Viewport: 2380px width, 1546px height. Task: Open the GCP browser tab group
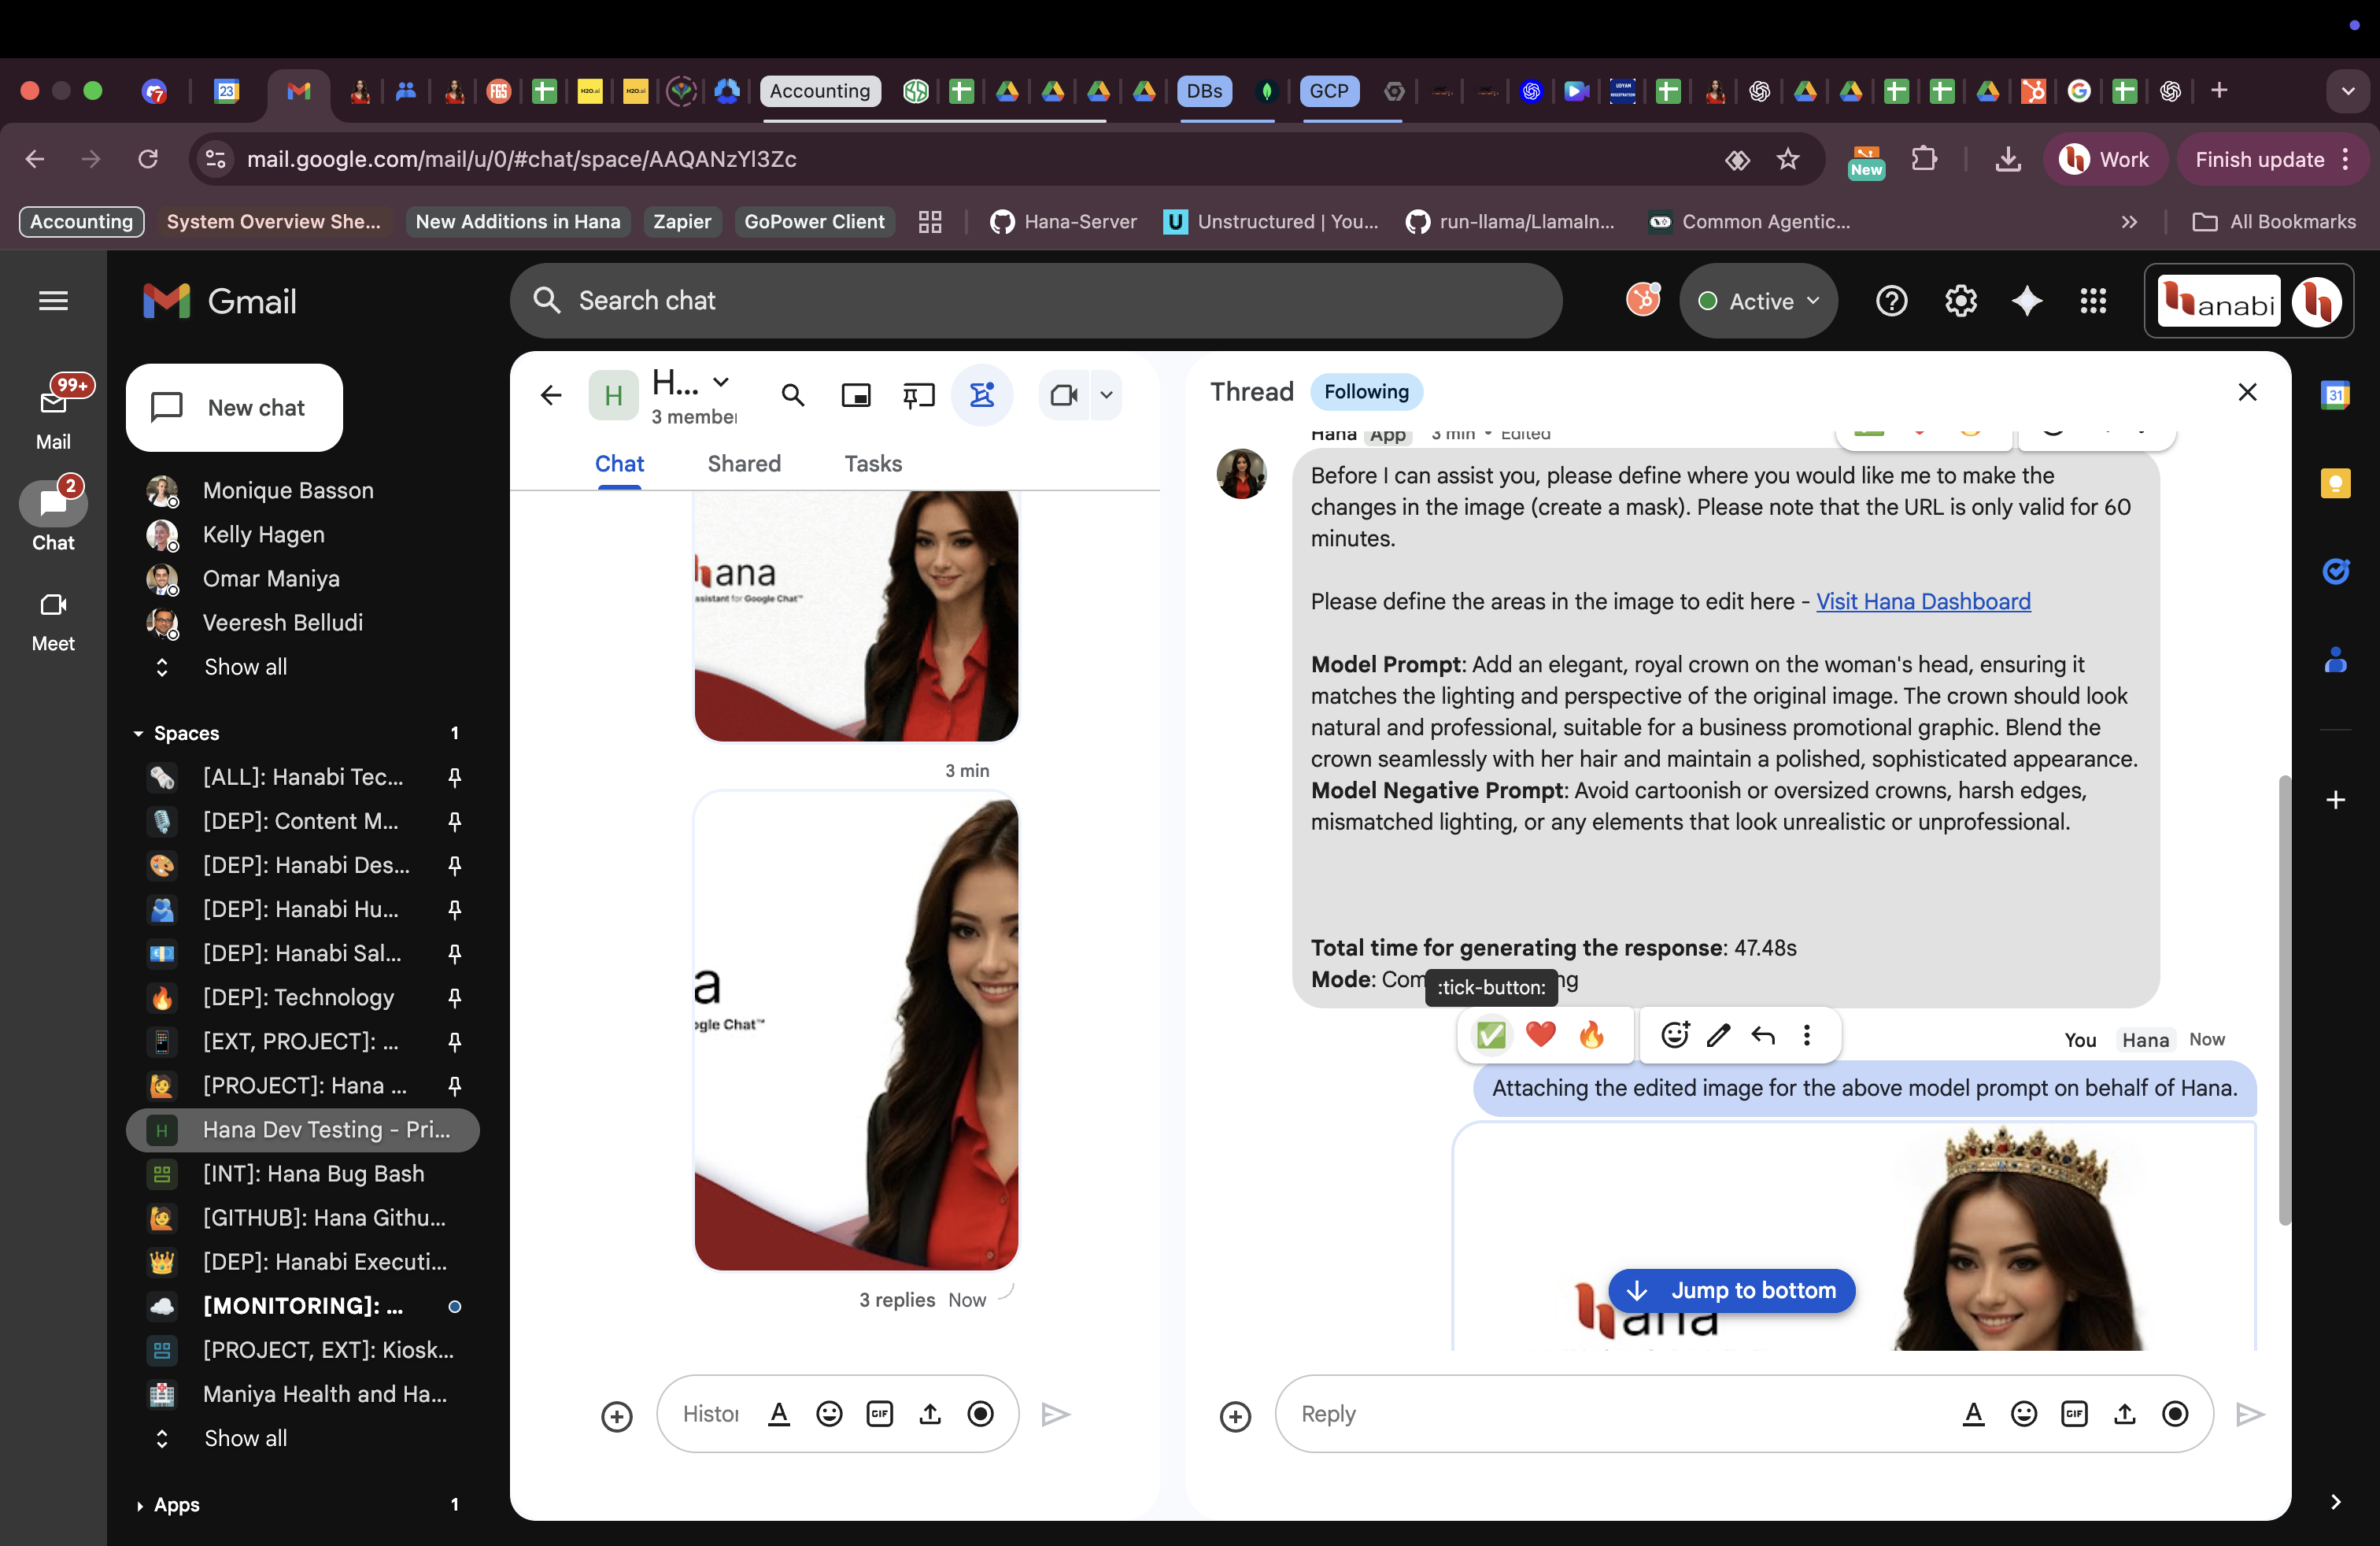(x=1329, y=91)
